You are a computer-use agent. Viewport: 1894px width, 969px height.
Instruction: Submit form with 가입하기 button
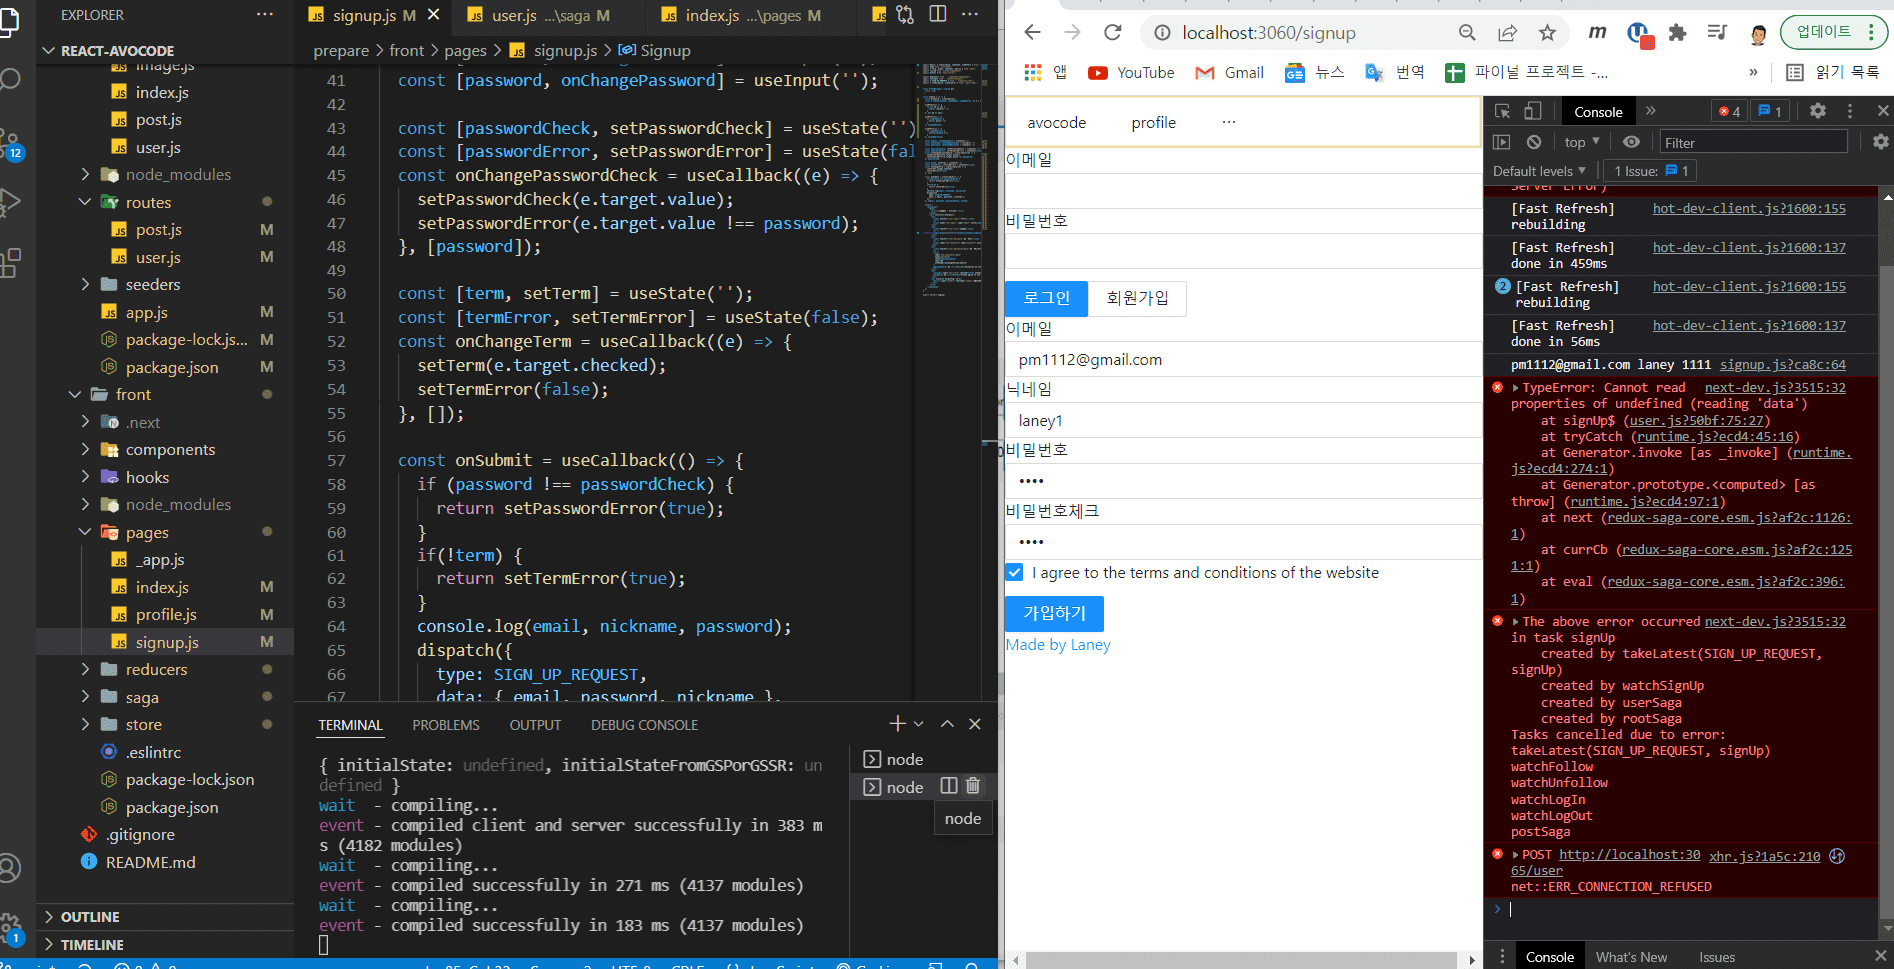point(1054,613)
